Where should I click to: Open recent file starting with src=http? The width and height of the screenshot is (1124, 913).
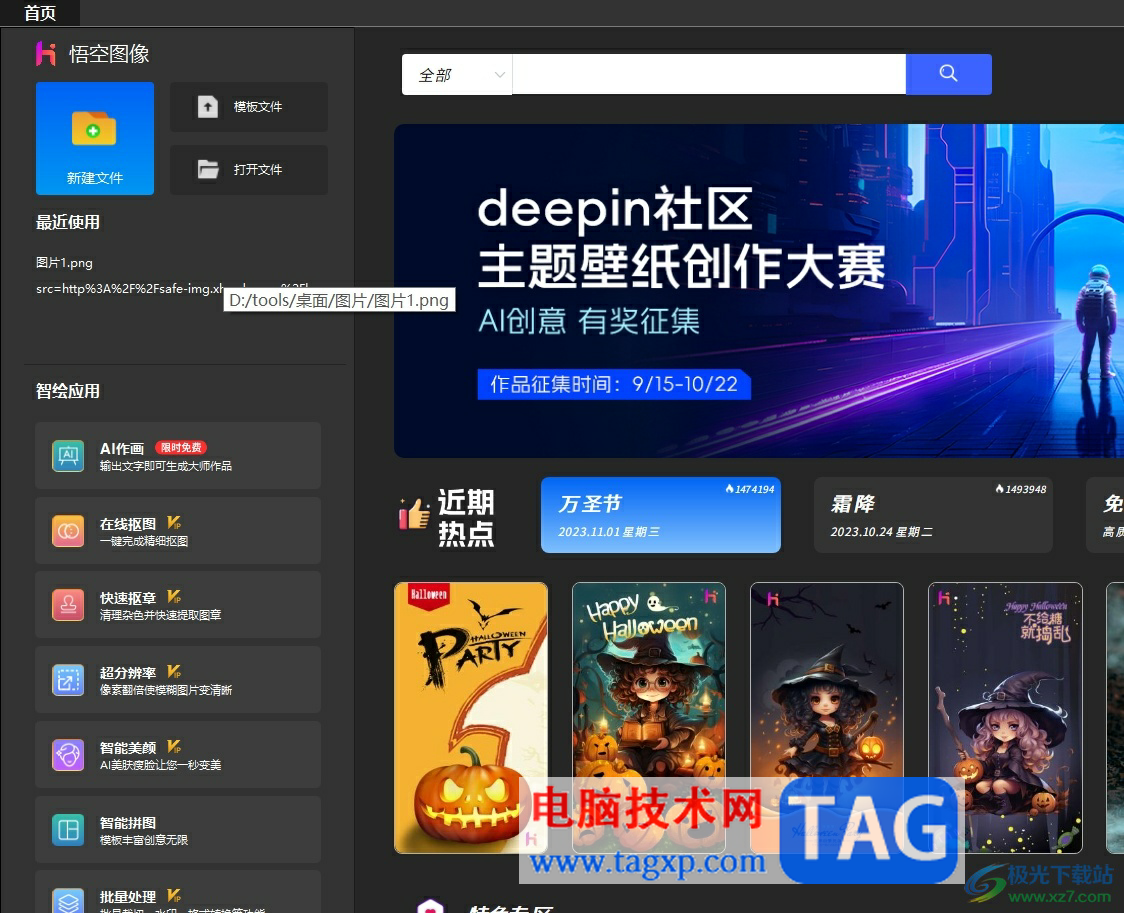click(129, 289)
